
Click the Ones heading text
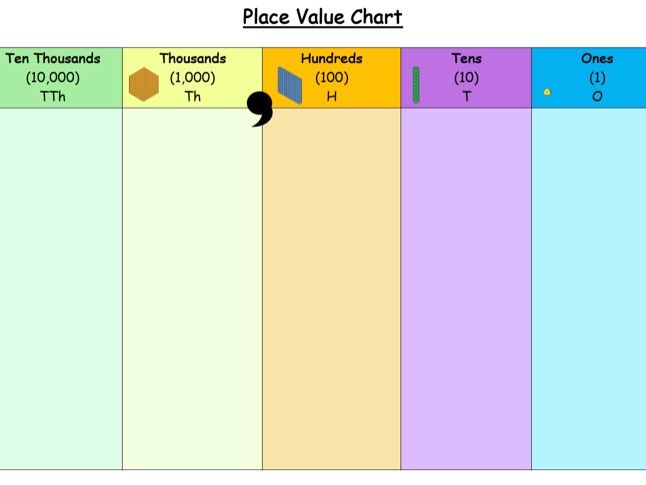pos(597,59)
